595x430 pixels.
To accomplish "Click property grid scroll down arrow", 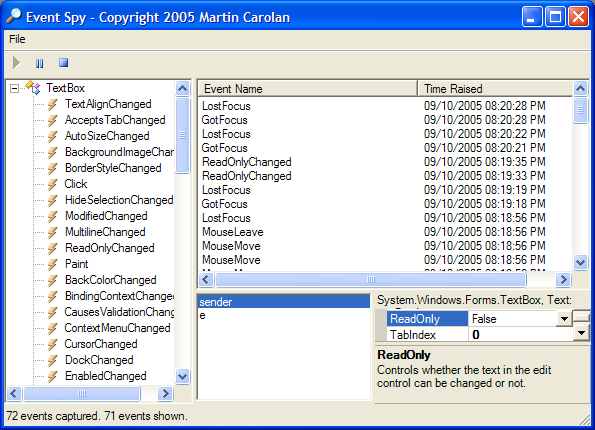I will click(x=582, y=333).
